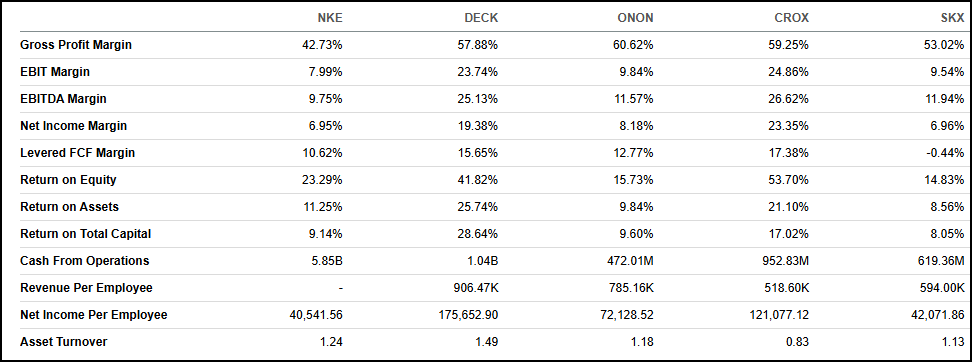
Task: Click Net Income Per Employee label
Action: click(94, 315)
